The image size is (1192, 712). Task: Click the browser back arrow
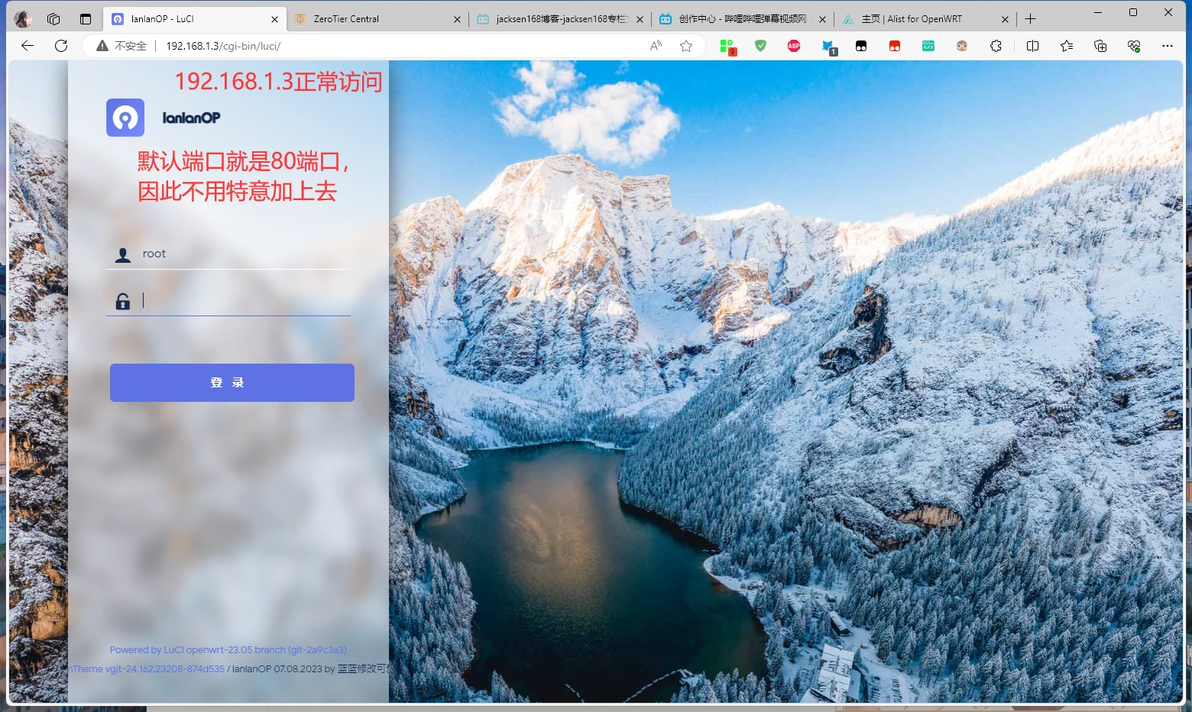click(x=27, y=46)
